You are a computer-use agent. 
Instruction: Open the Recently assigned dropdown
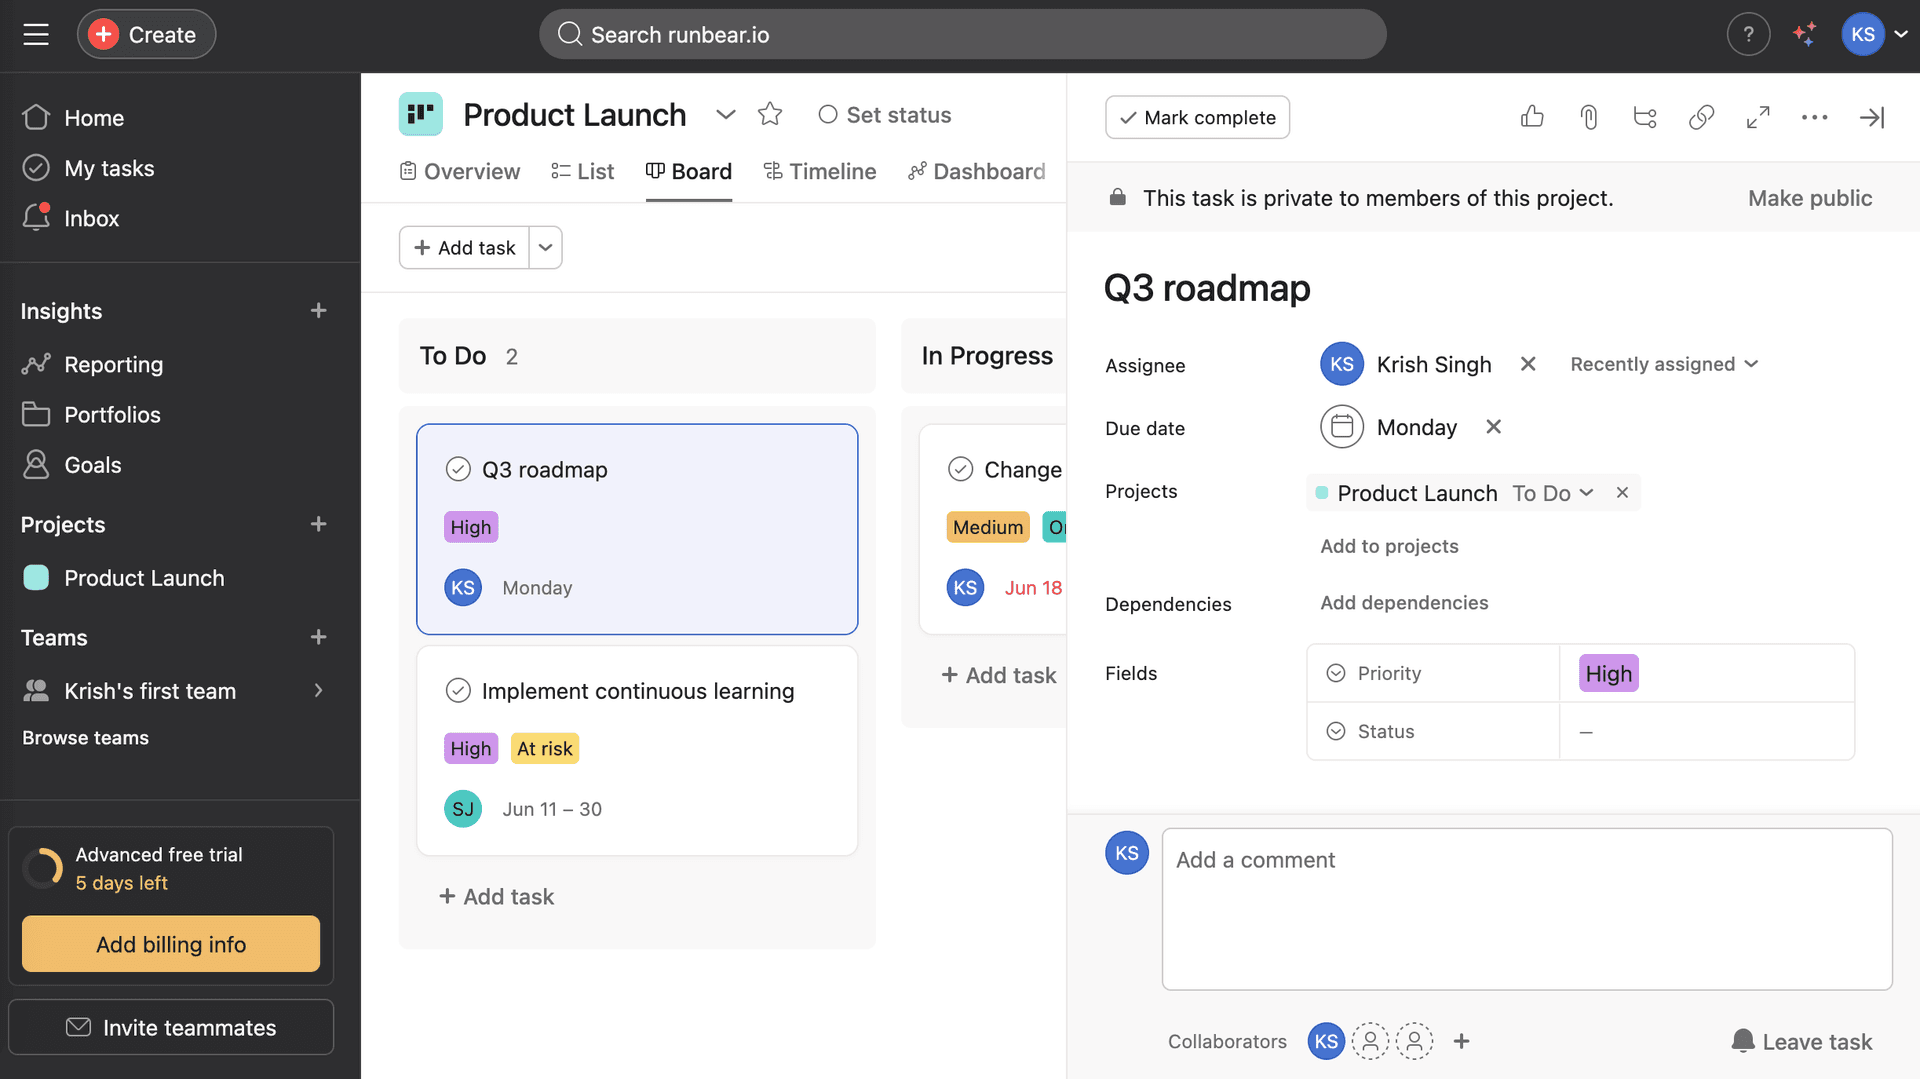pos(1663,364)
